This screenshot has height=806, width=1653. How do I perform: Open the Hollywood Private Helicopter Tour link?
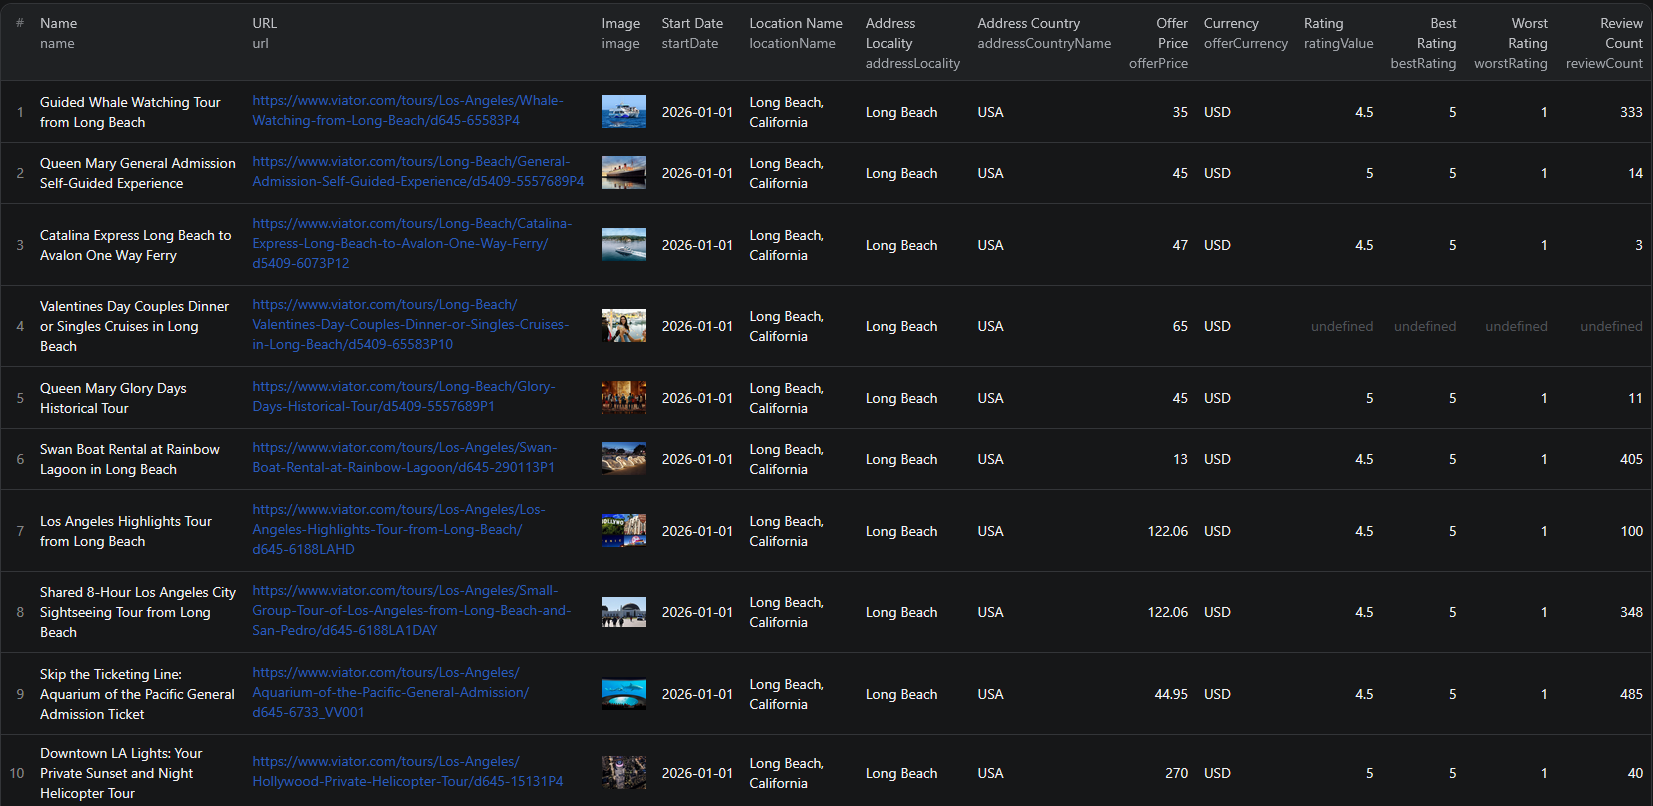tap(407, 771)
